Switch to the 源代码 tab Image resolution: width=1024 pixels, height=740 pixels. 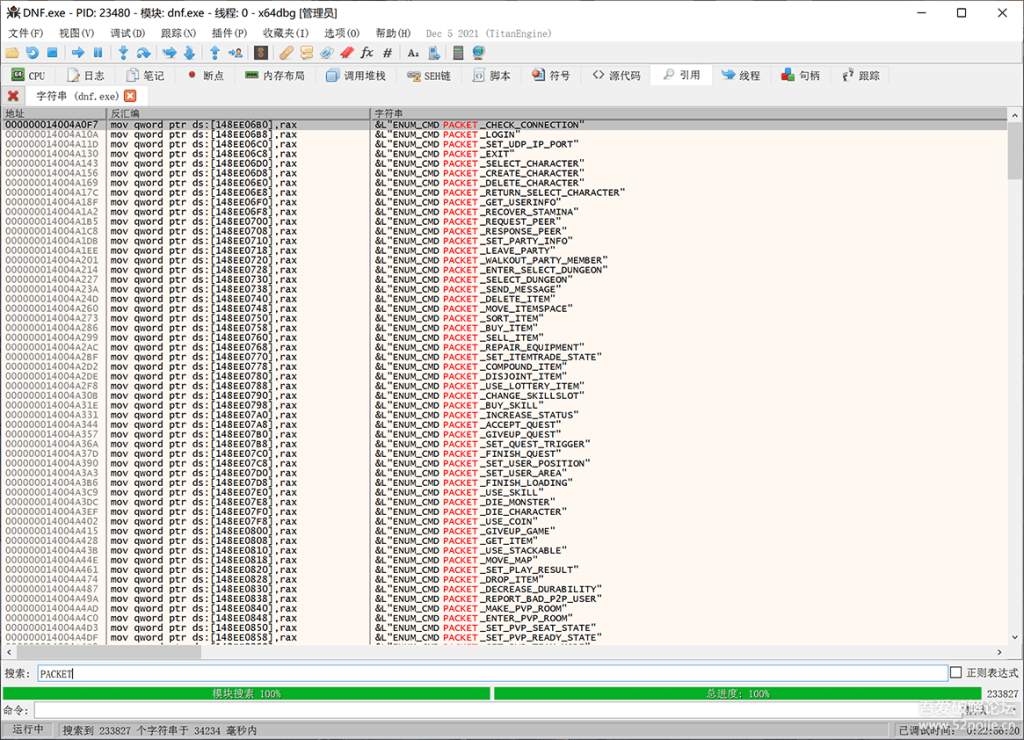pos(616,76)
